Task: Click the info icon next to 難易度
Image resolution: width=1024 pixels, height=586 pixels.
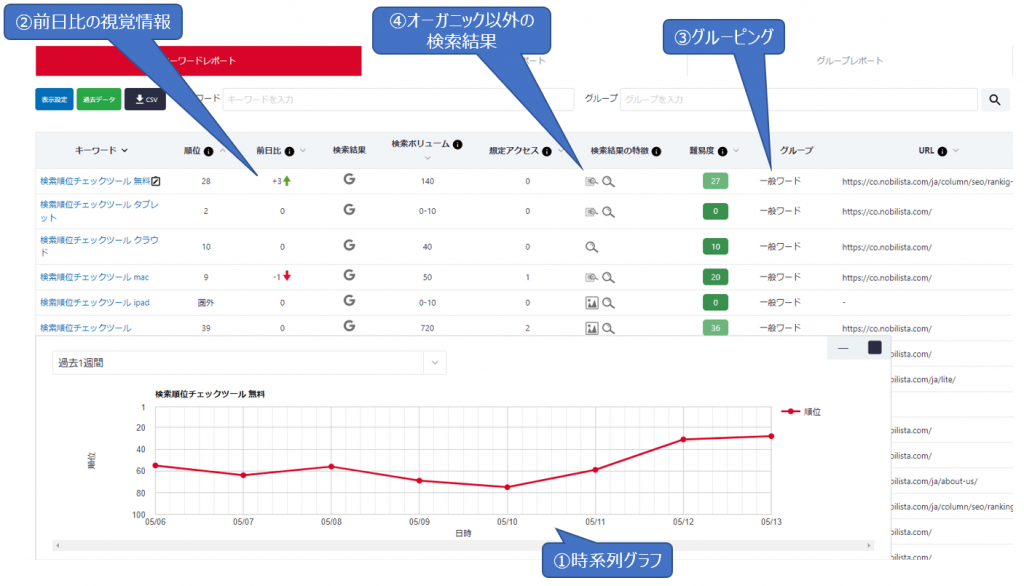Action: [x=722, y=151]
